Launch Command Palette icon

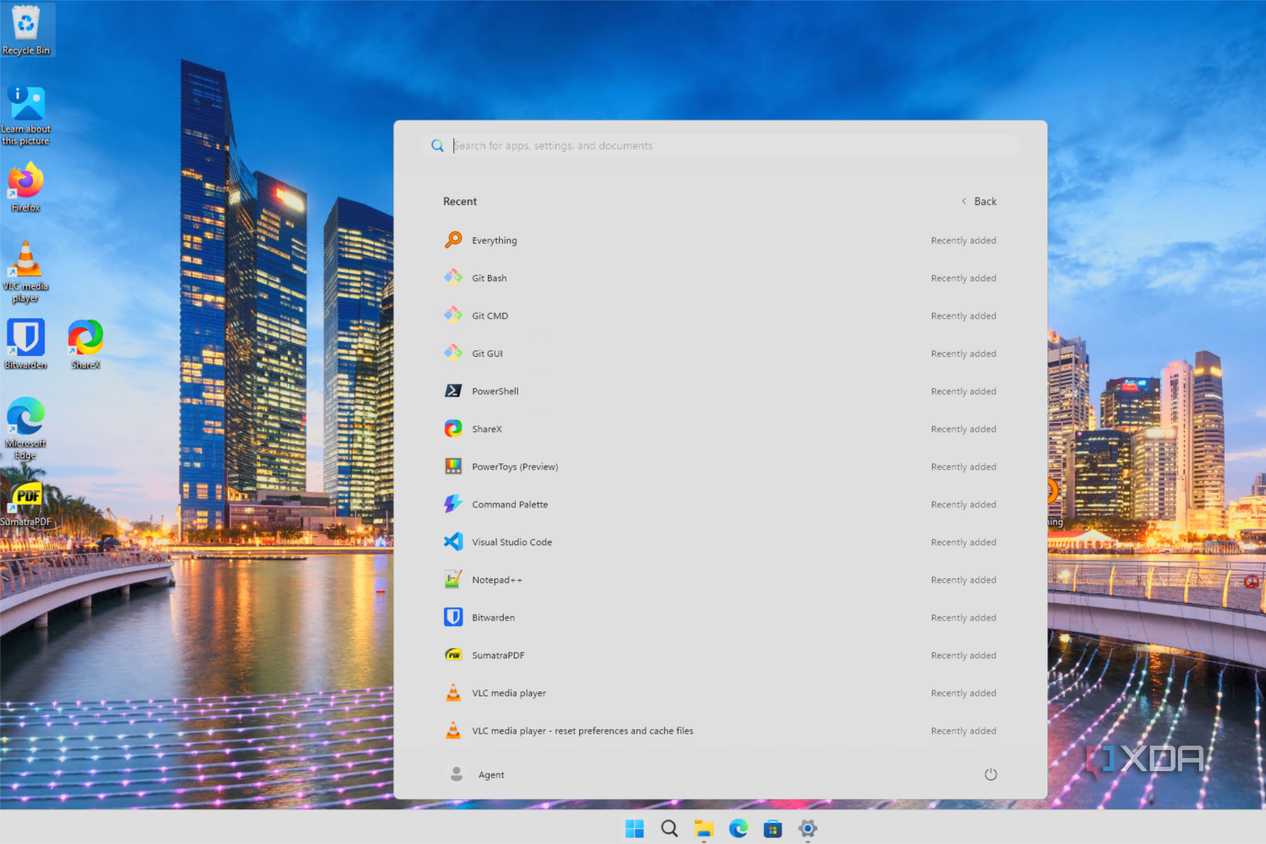pyautogui.click(x=453, y=504)
